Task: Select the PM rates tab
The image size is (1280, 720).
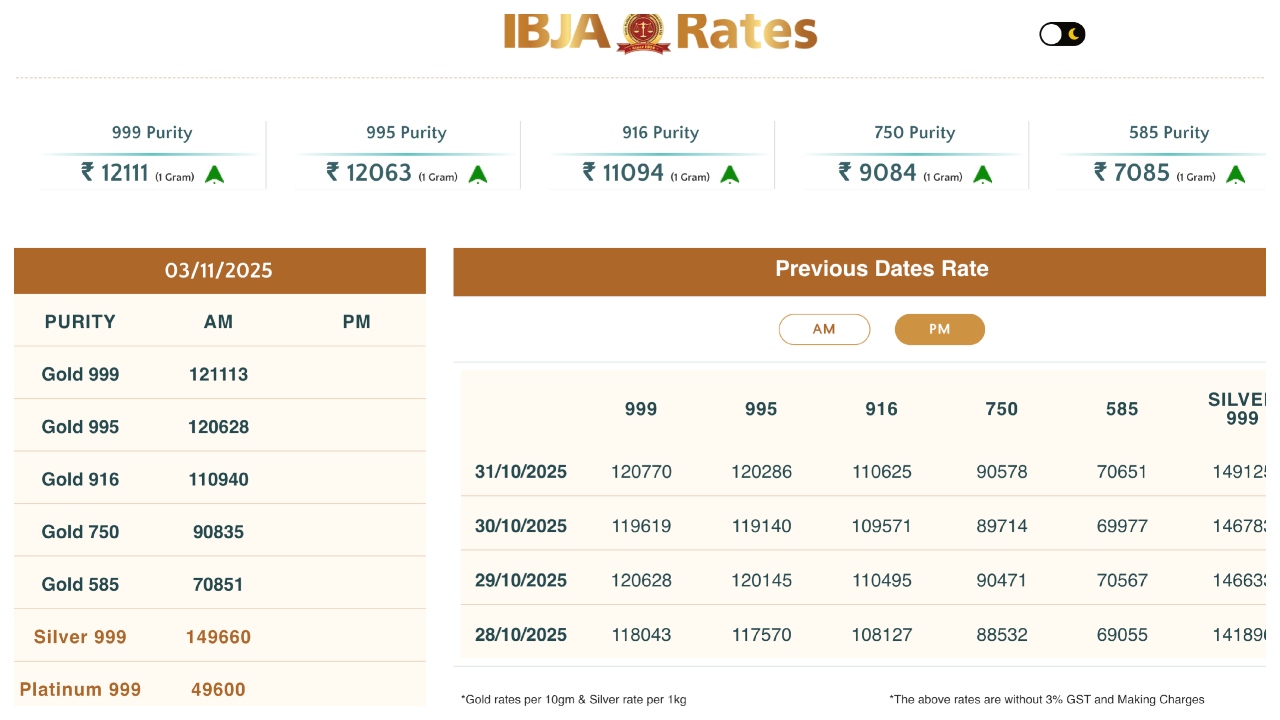Action: (939, 329)
